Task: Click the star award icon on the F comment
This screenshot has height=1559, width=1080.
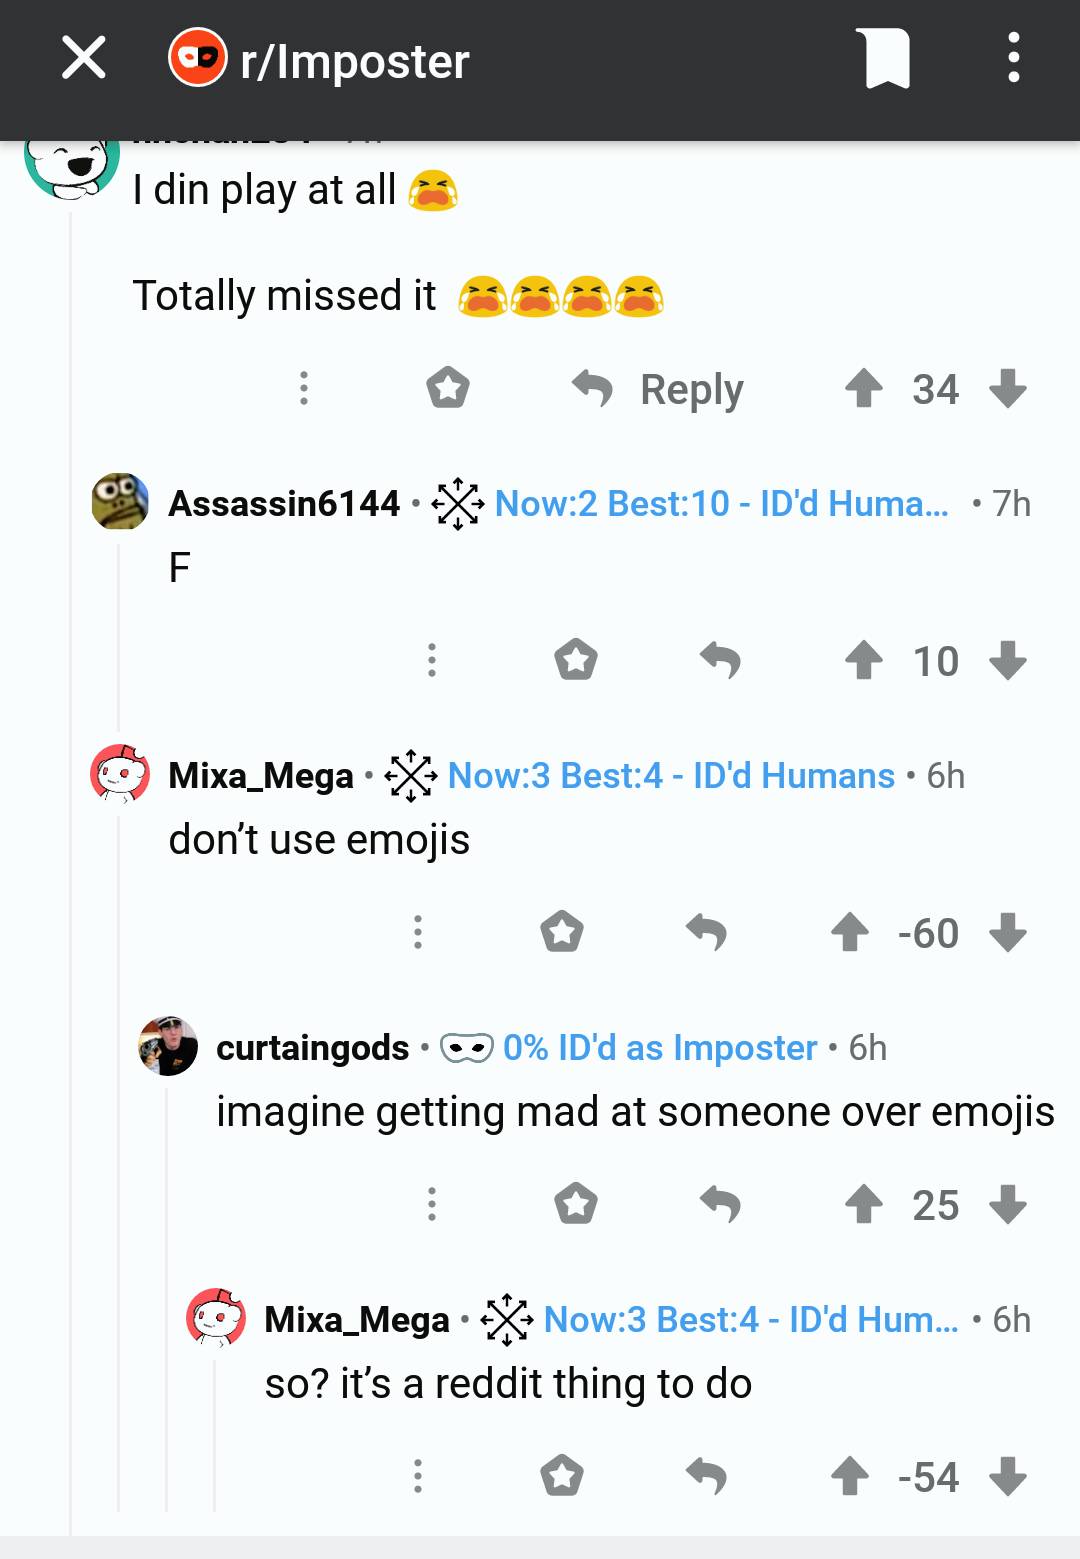Action: [x=576, y=659]
